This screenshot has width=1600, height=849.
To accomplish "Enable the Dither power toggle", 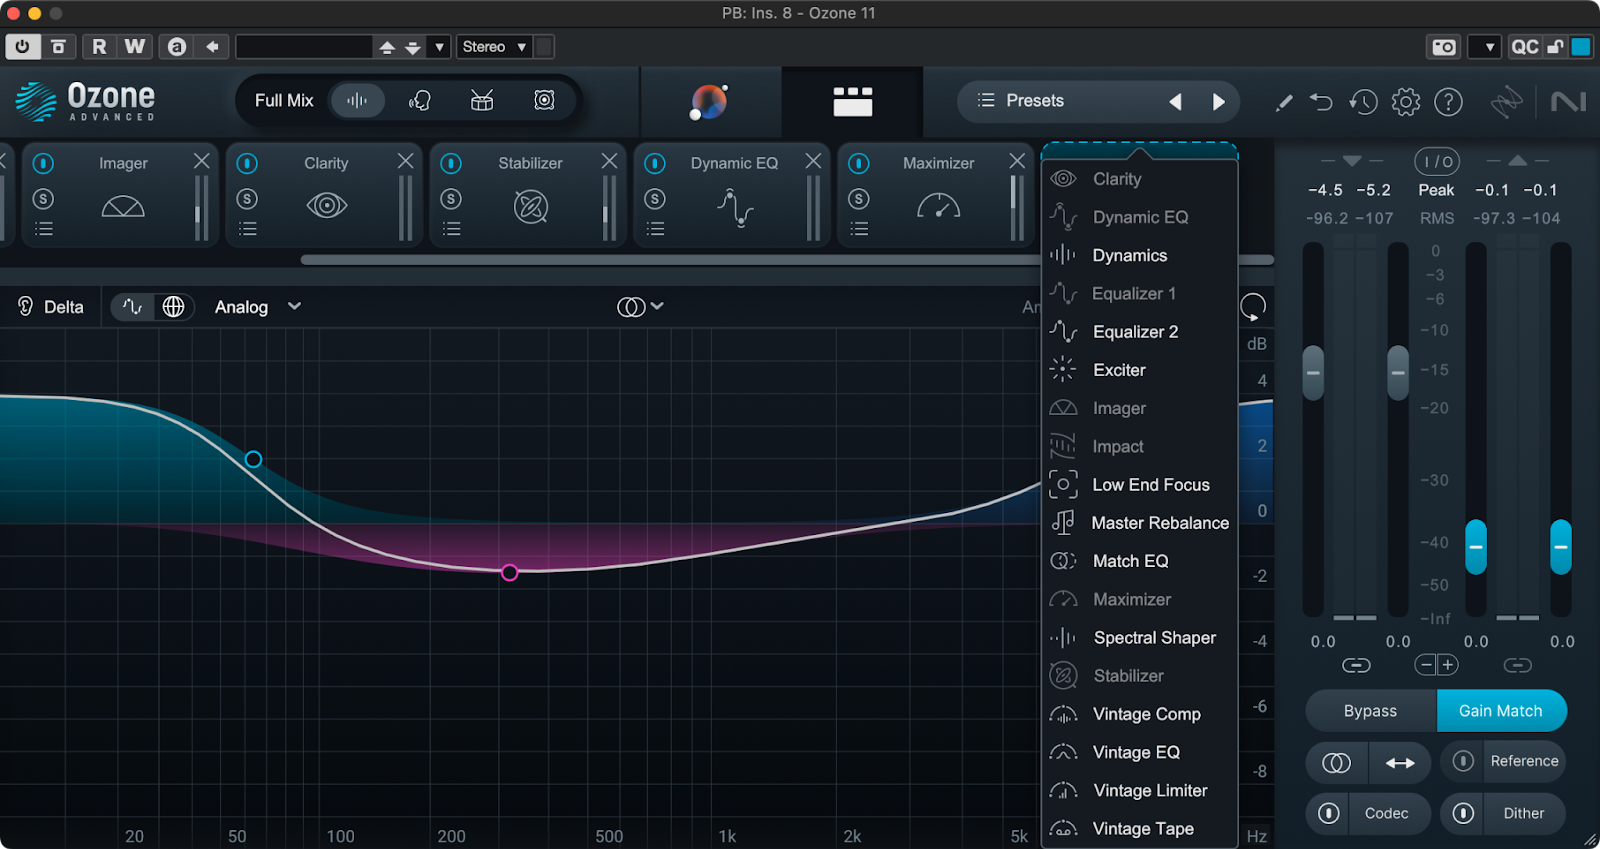I will pos(1463,813).
